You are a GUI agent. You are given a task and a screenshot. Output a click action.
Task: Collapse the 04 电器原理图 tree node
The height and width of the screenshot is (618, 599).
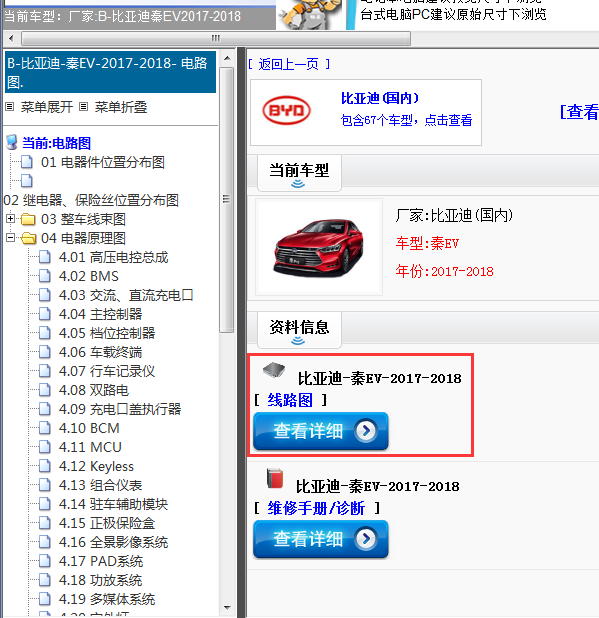[x=11, y=237]
